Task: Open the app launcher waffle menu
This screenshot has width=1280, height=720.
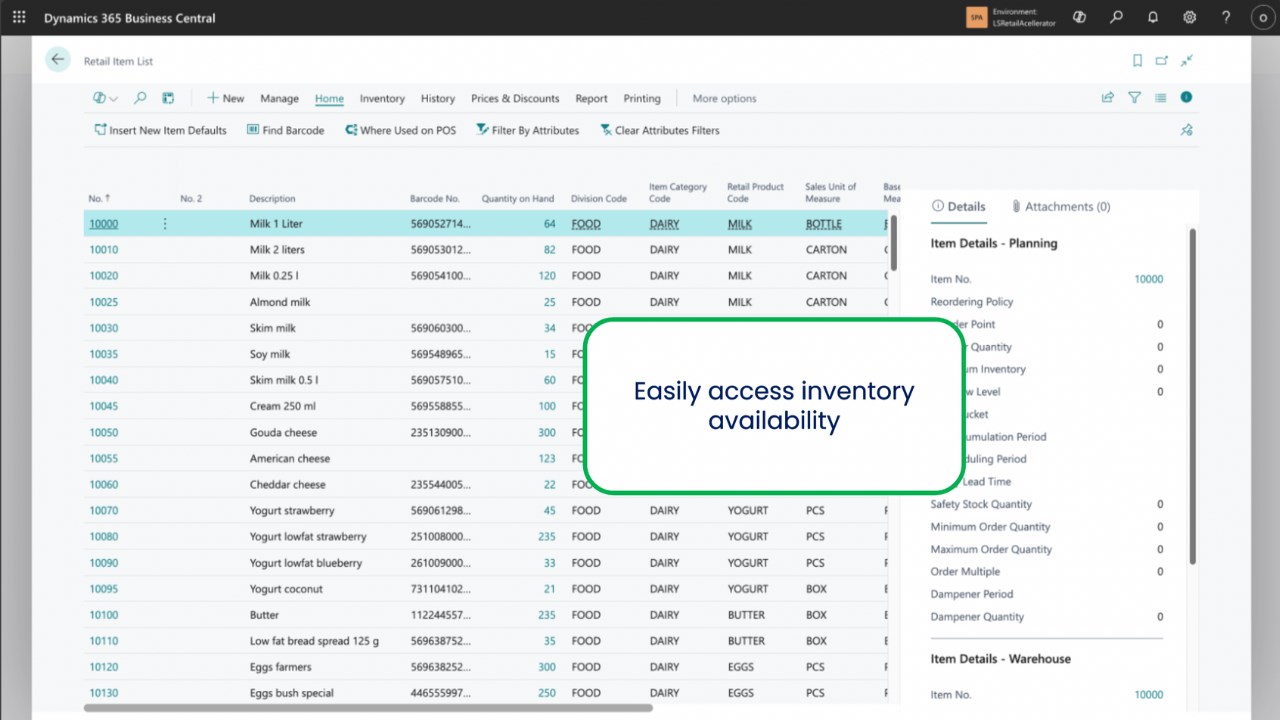Action: pyautogui.click(x=19, y=17)
